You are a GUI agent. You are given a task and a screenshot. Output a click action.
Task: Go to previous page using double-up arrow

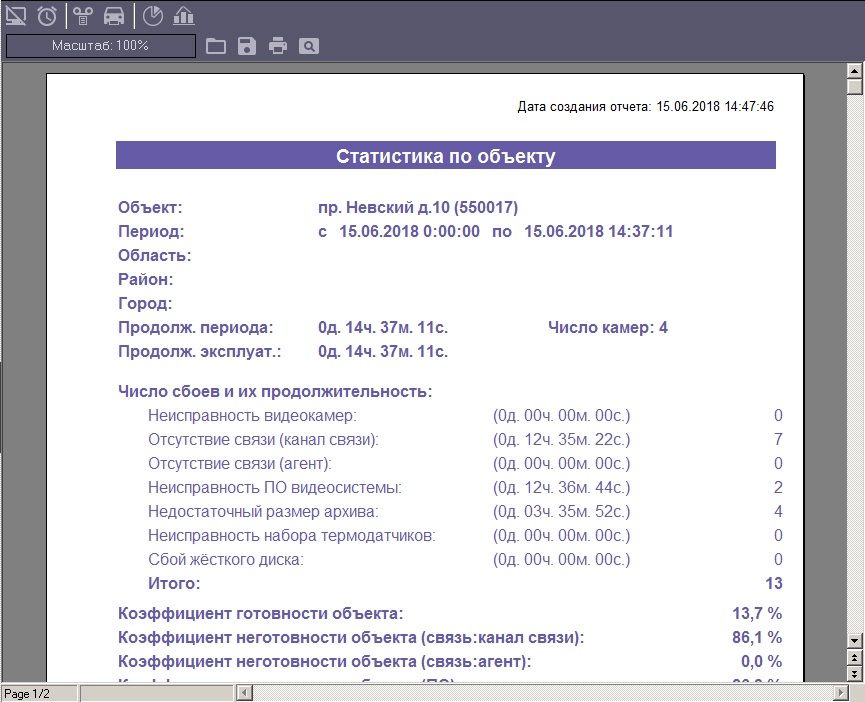[854, 657]
